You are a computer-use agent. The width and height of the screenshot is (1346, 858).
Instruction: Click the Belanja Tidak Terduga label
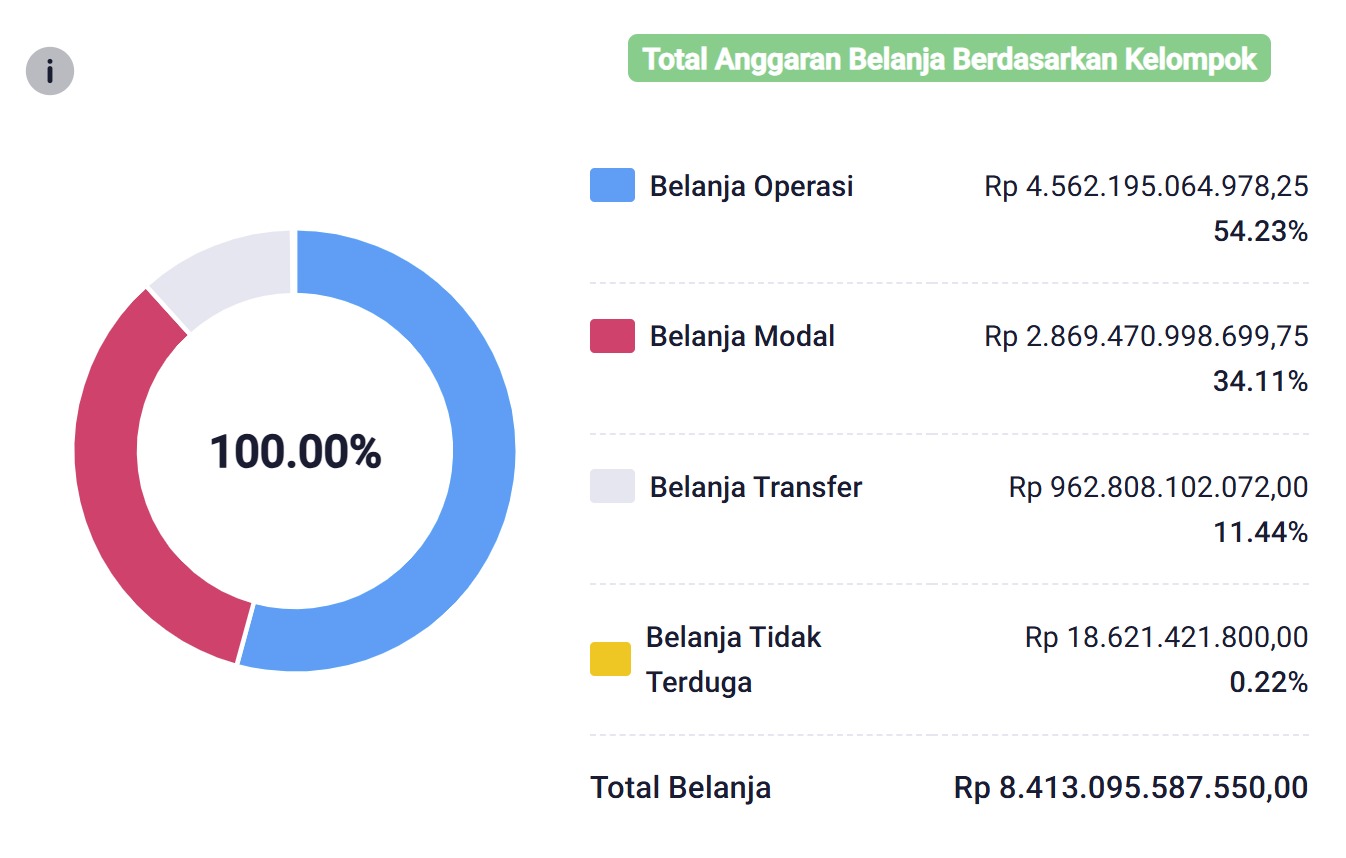[733, 659]
